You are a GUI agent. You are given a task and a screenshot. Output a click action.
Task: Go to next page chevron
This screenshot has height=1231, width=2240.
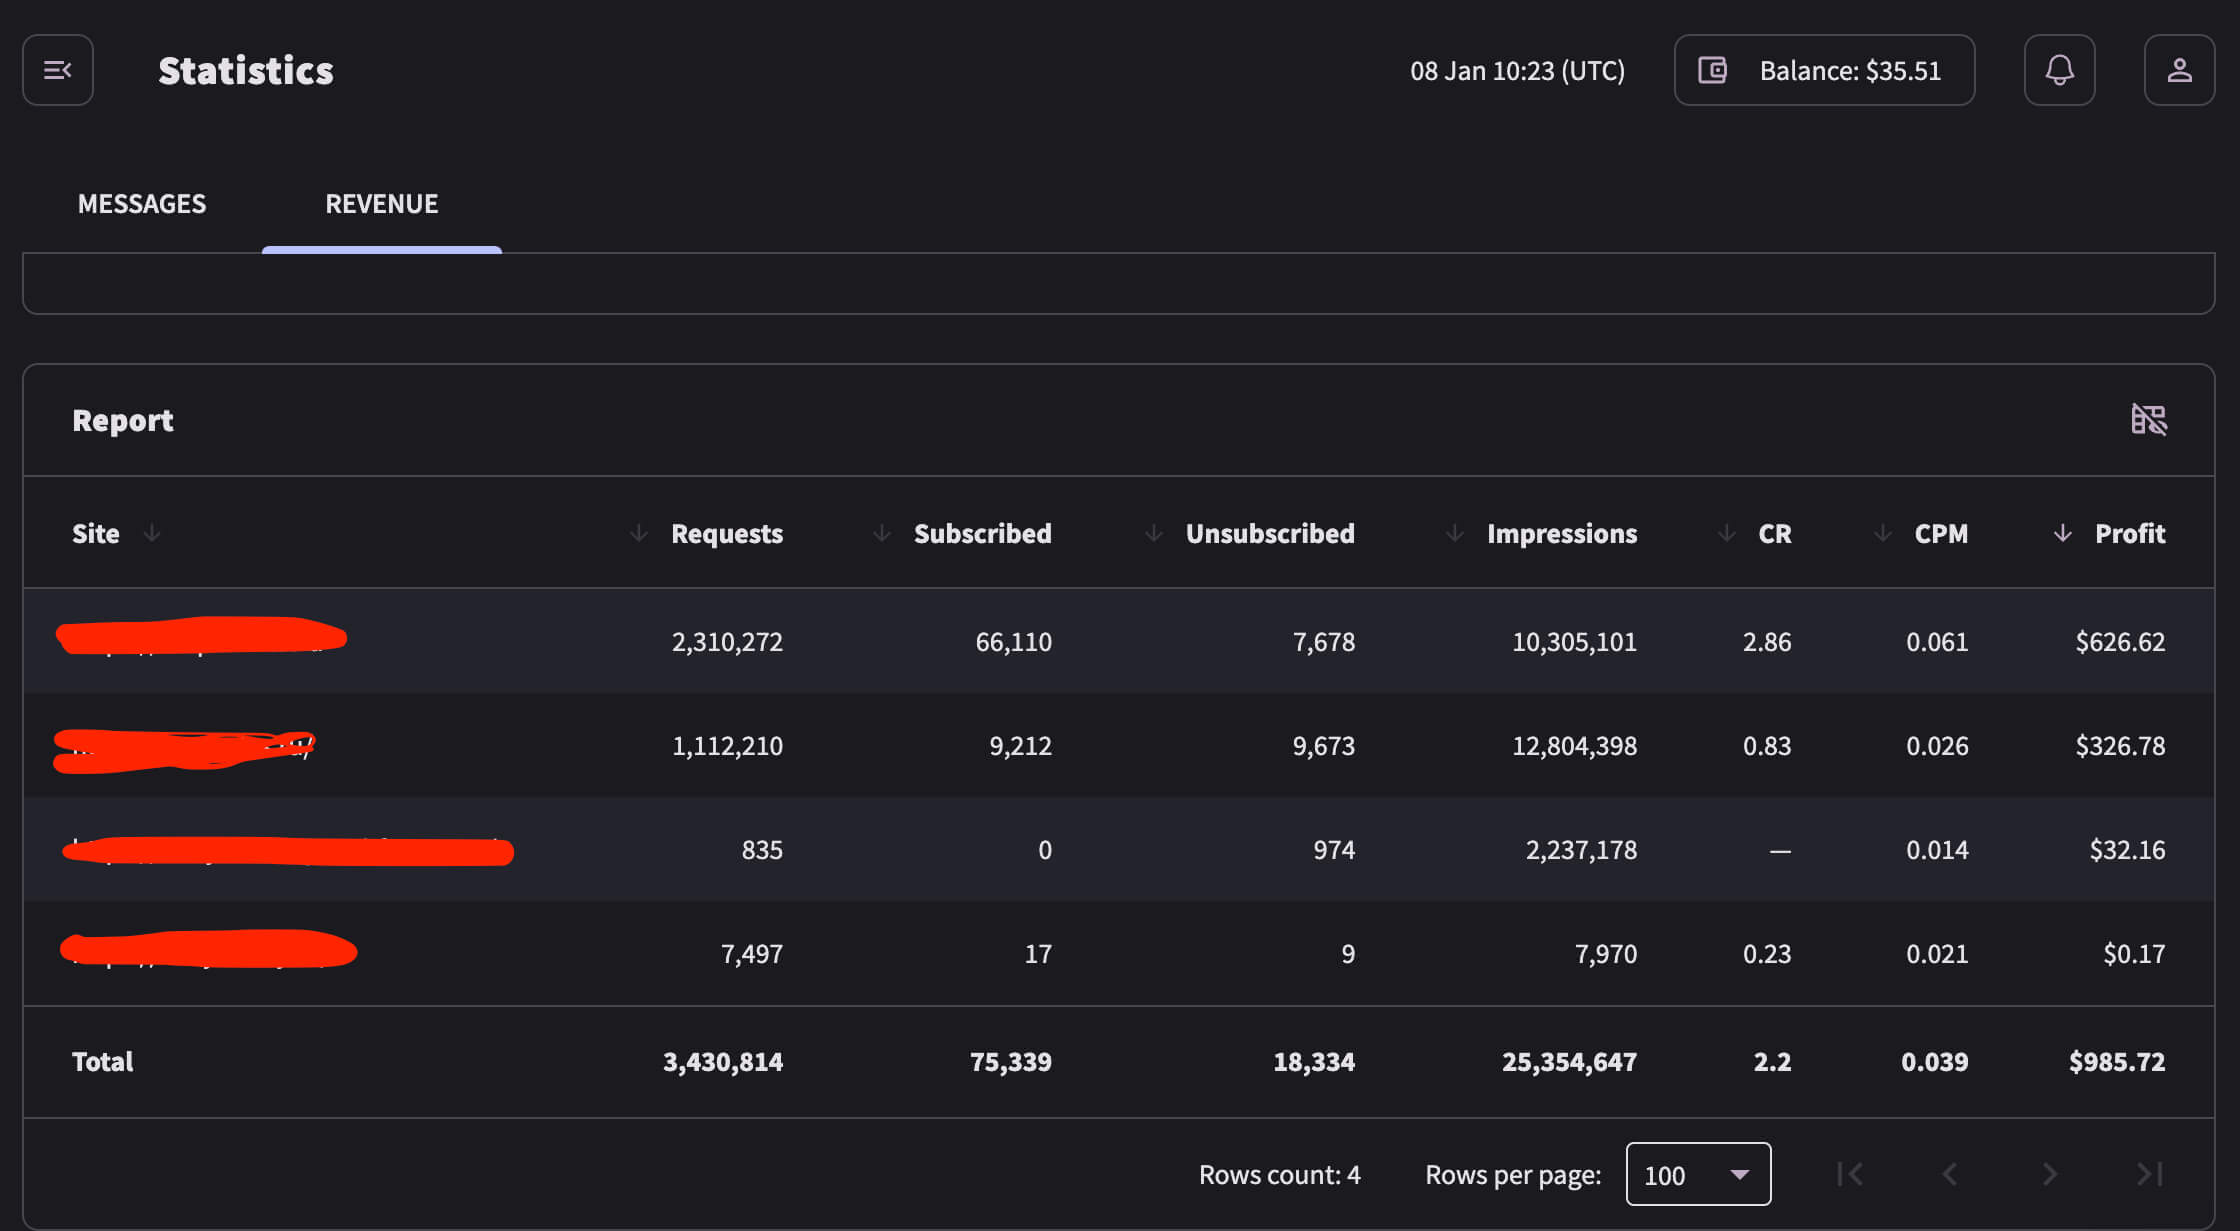[x=2050, y=1174]
